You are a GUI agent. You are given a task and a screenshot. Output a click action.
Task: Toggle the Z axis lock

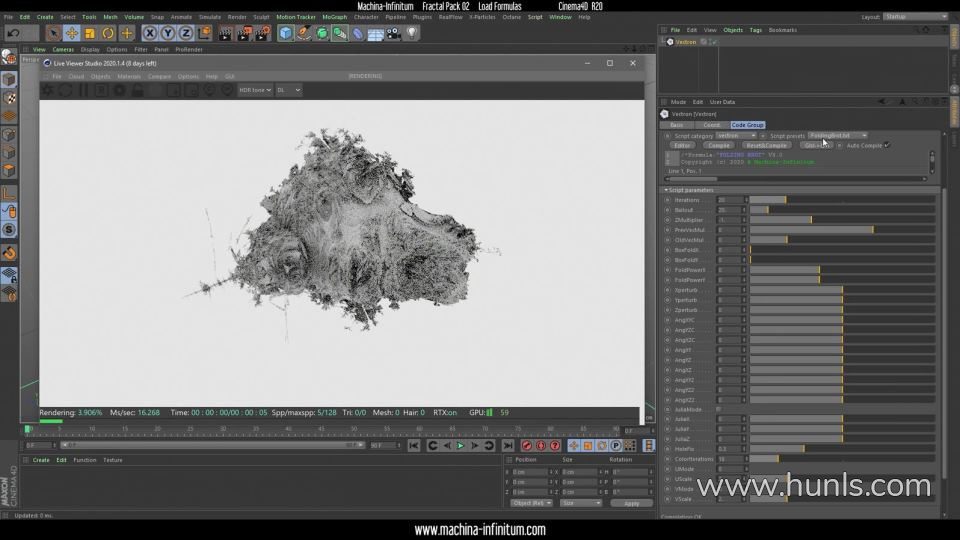click(184, 33)
